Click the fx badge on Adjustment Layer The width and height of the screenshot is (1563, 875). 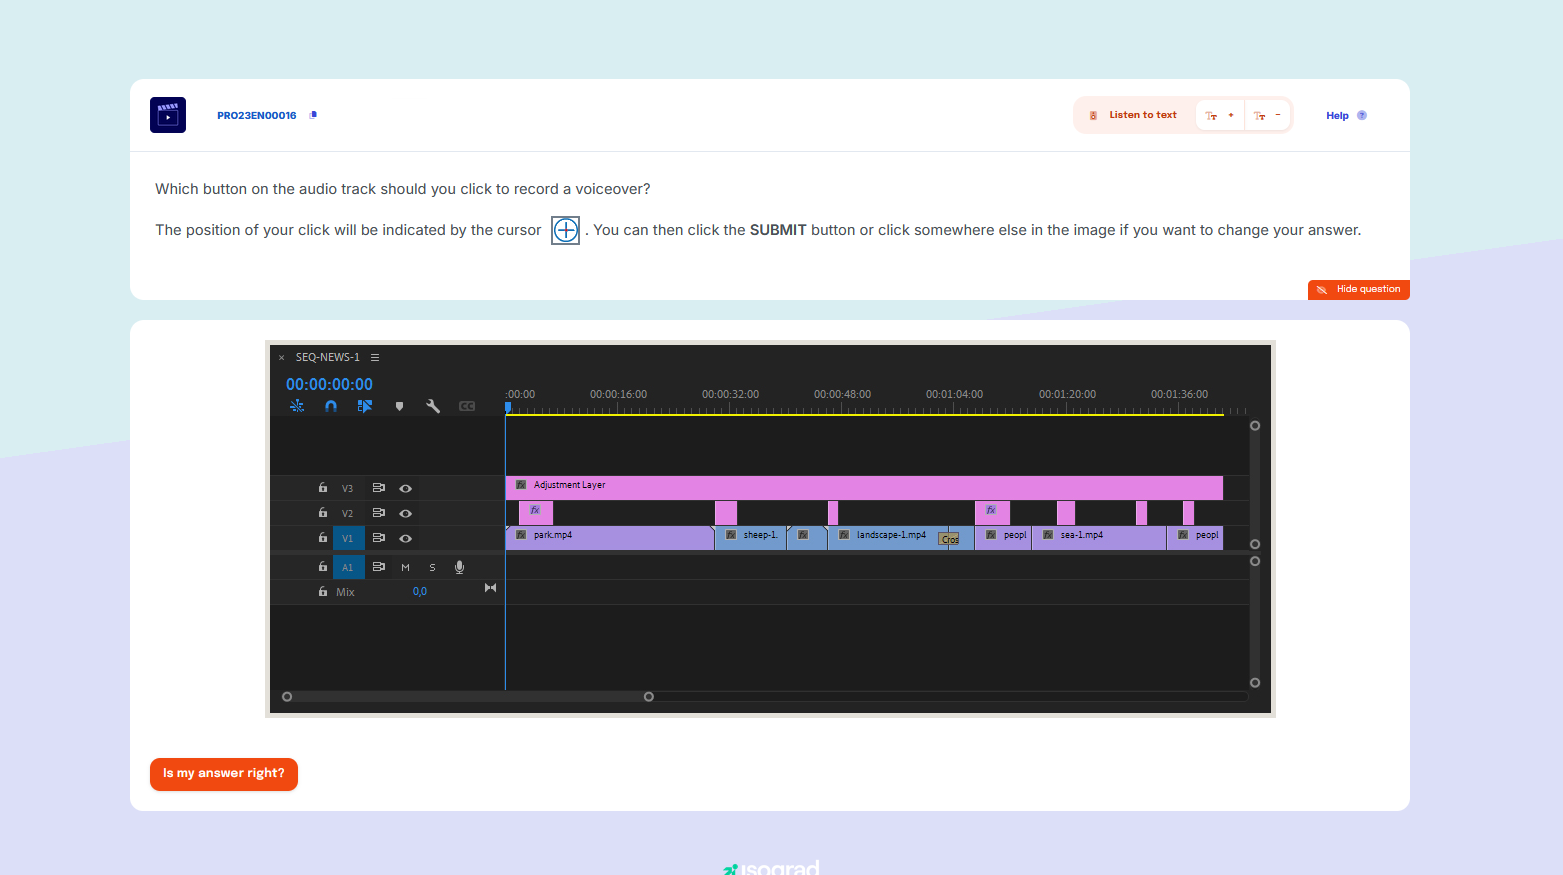coord(521,485)
